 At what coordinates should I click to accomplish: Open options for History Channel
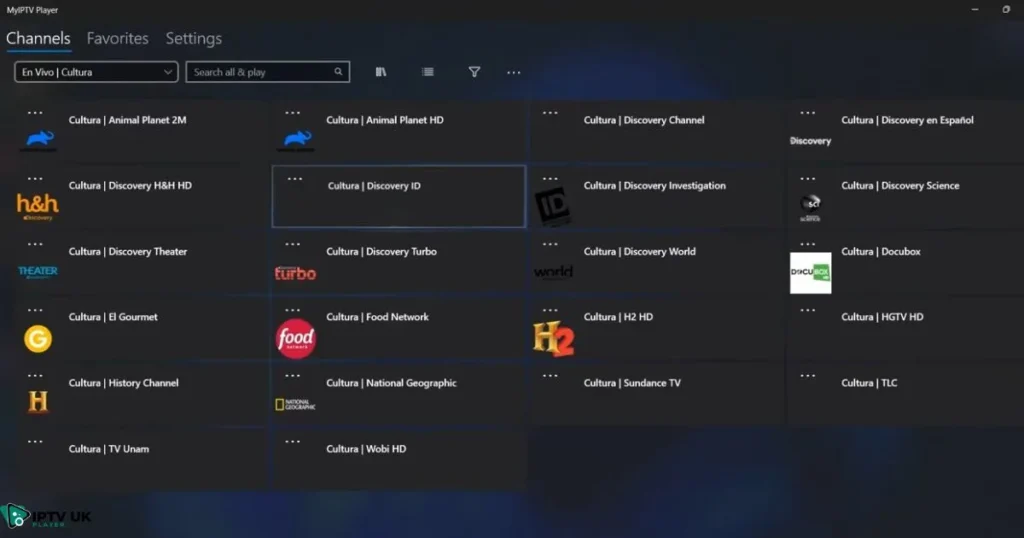(35, 375)
